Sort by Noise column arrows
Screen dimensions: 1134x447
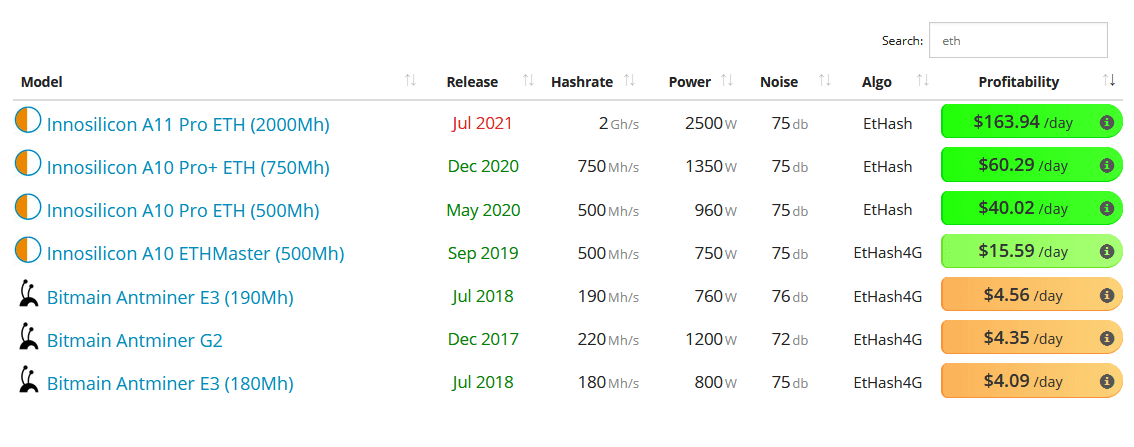point(824,80)
